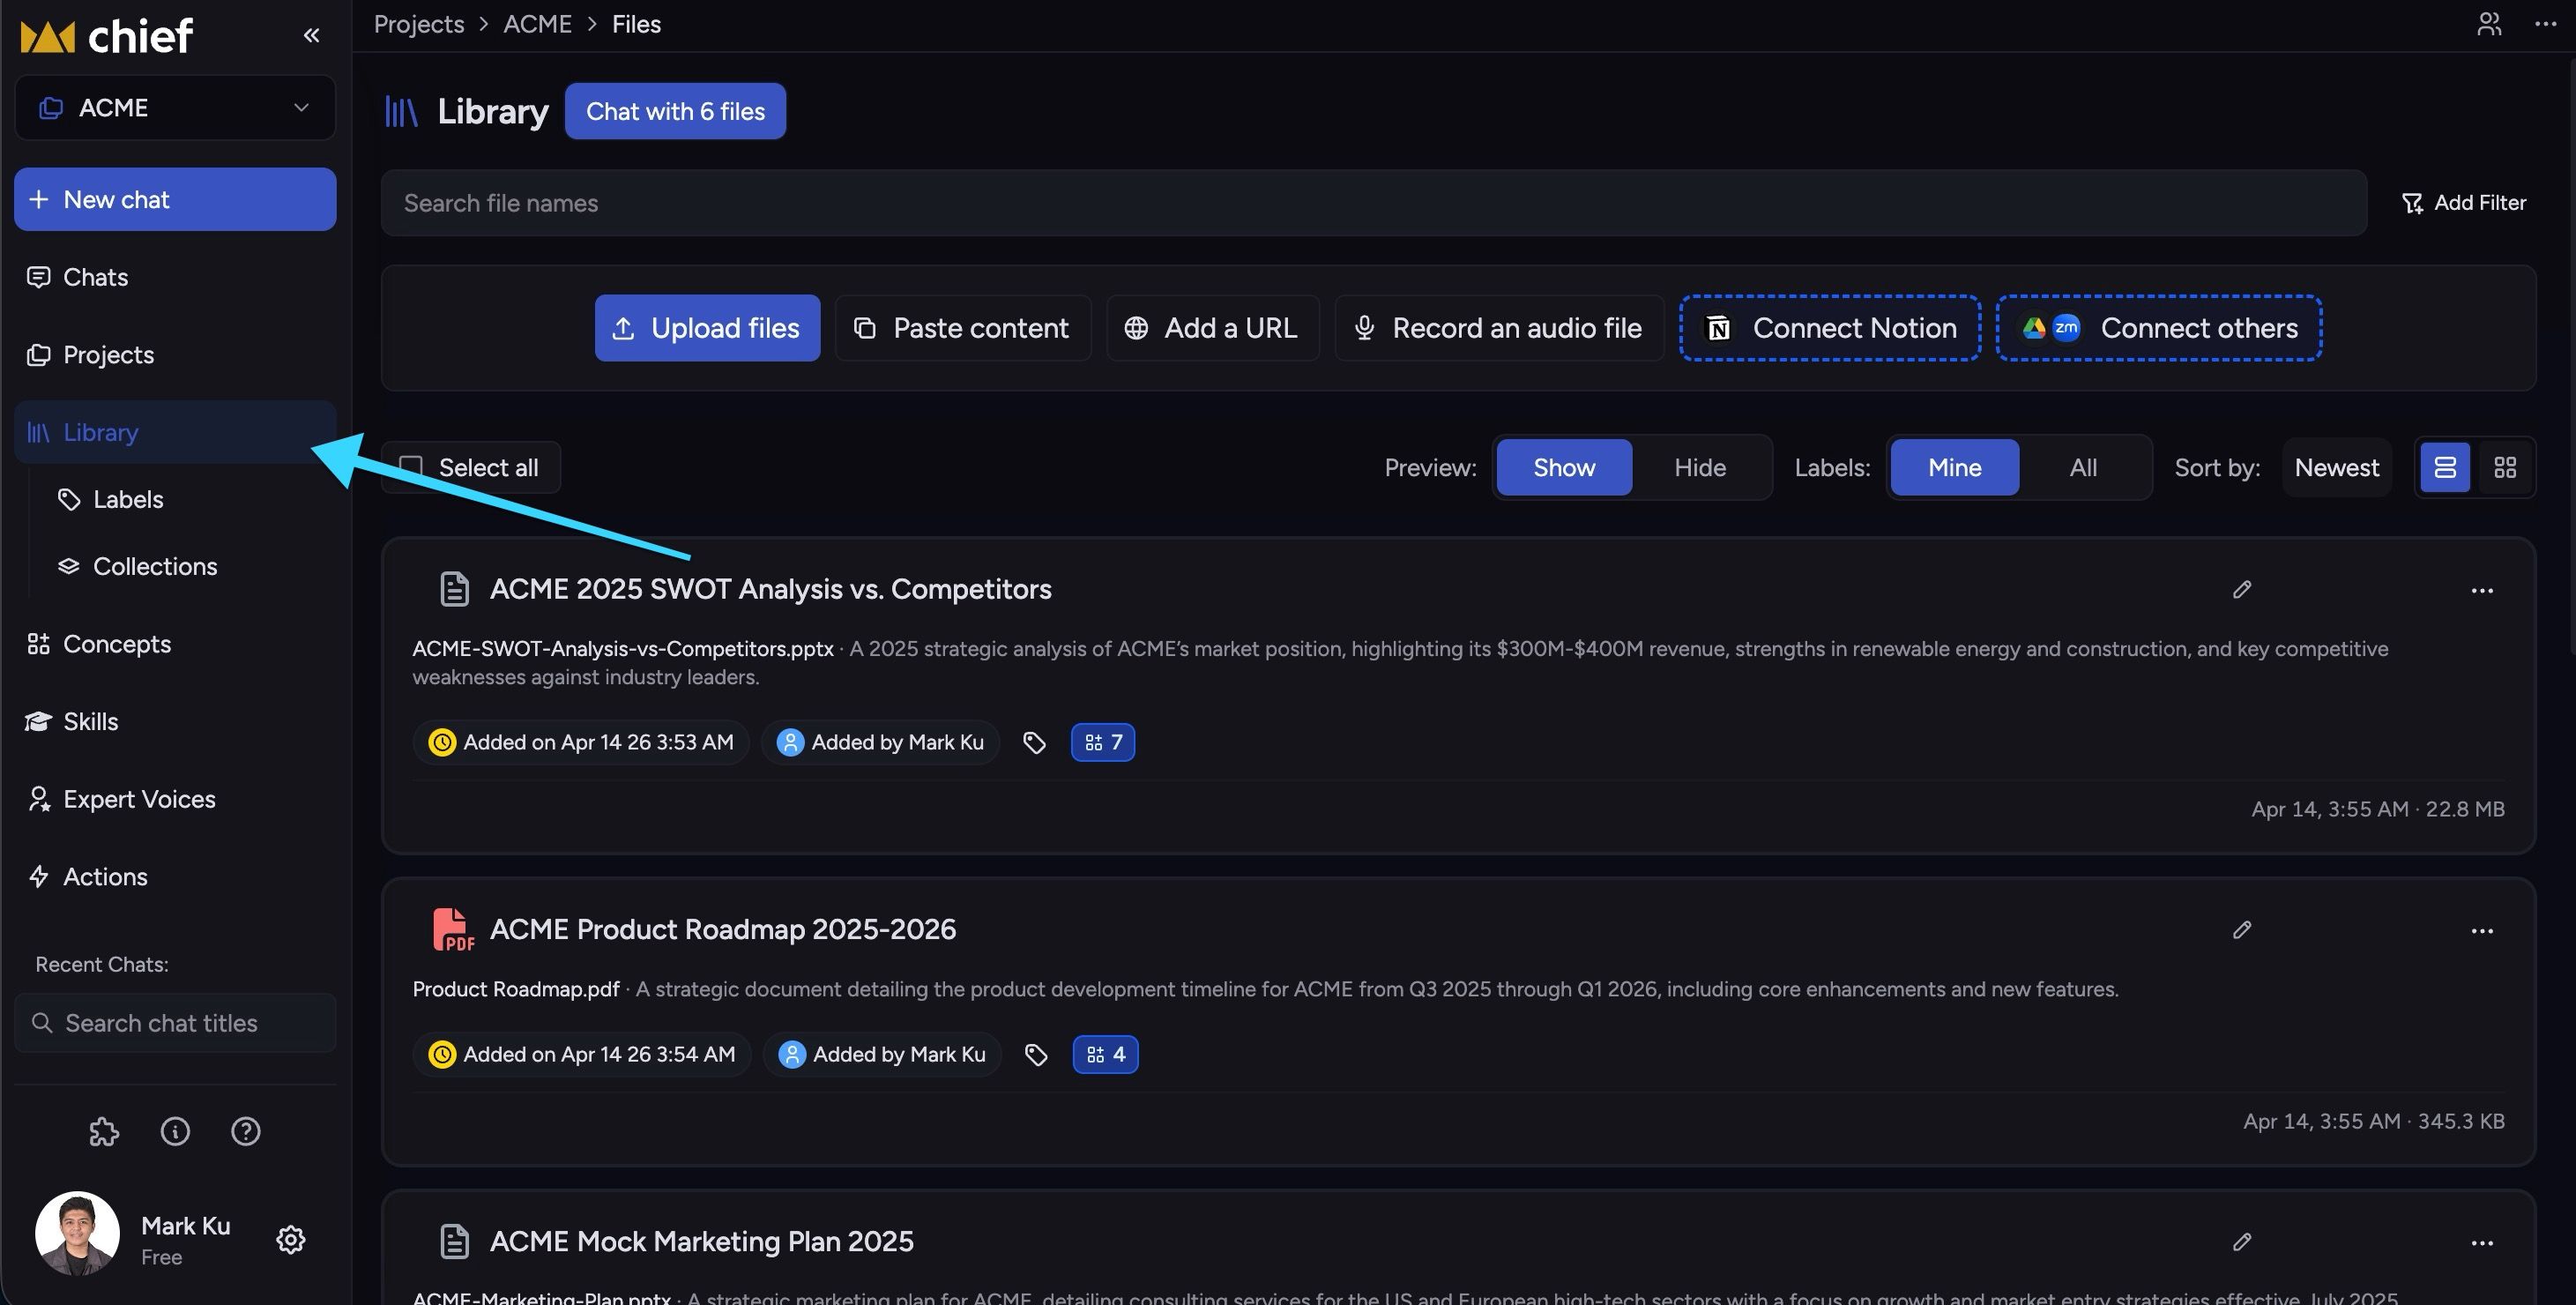
Task: Click Record an audio file button
Action: 1498,328
